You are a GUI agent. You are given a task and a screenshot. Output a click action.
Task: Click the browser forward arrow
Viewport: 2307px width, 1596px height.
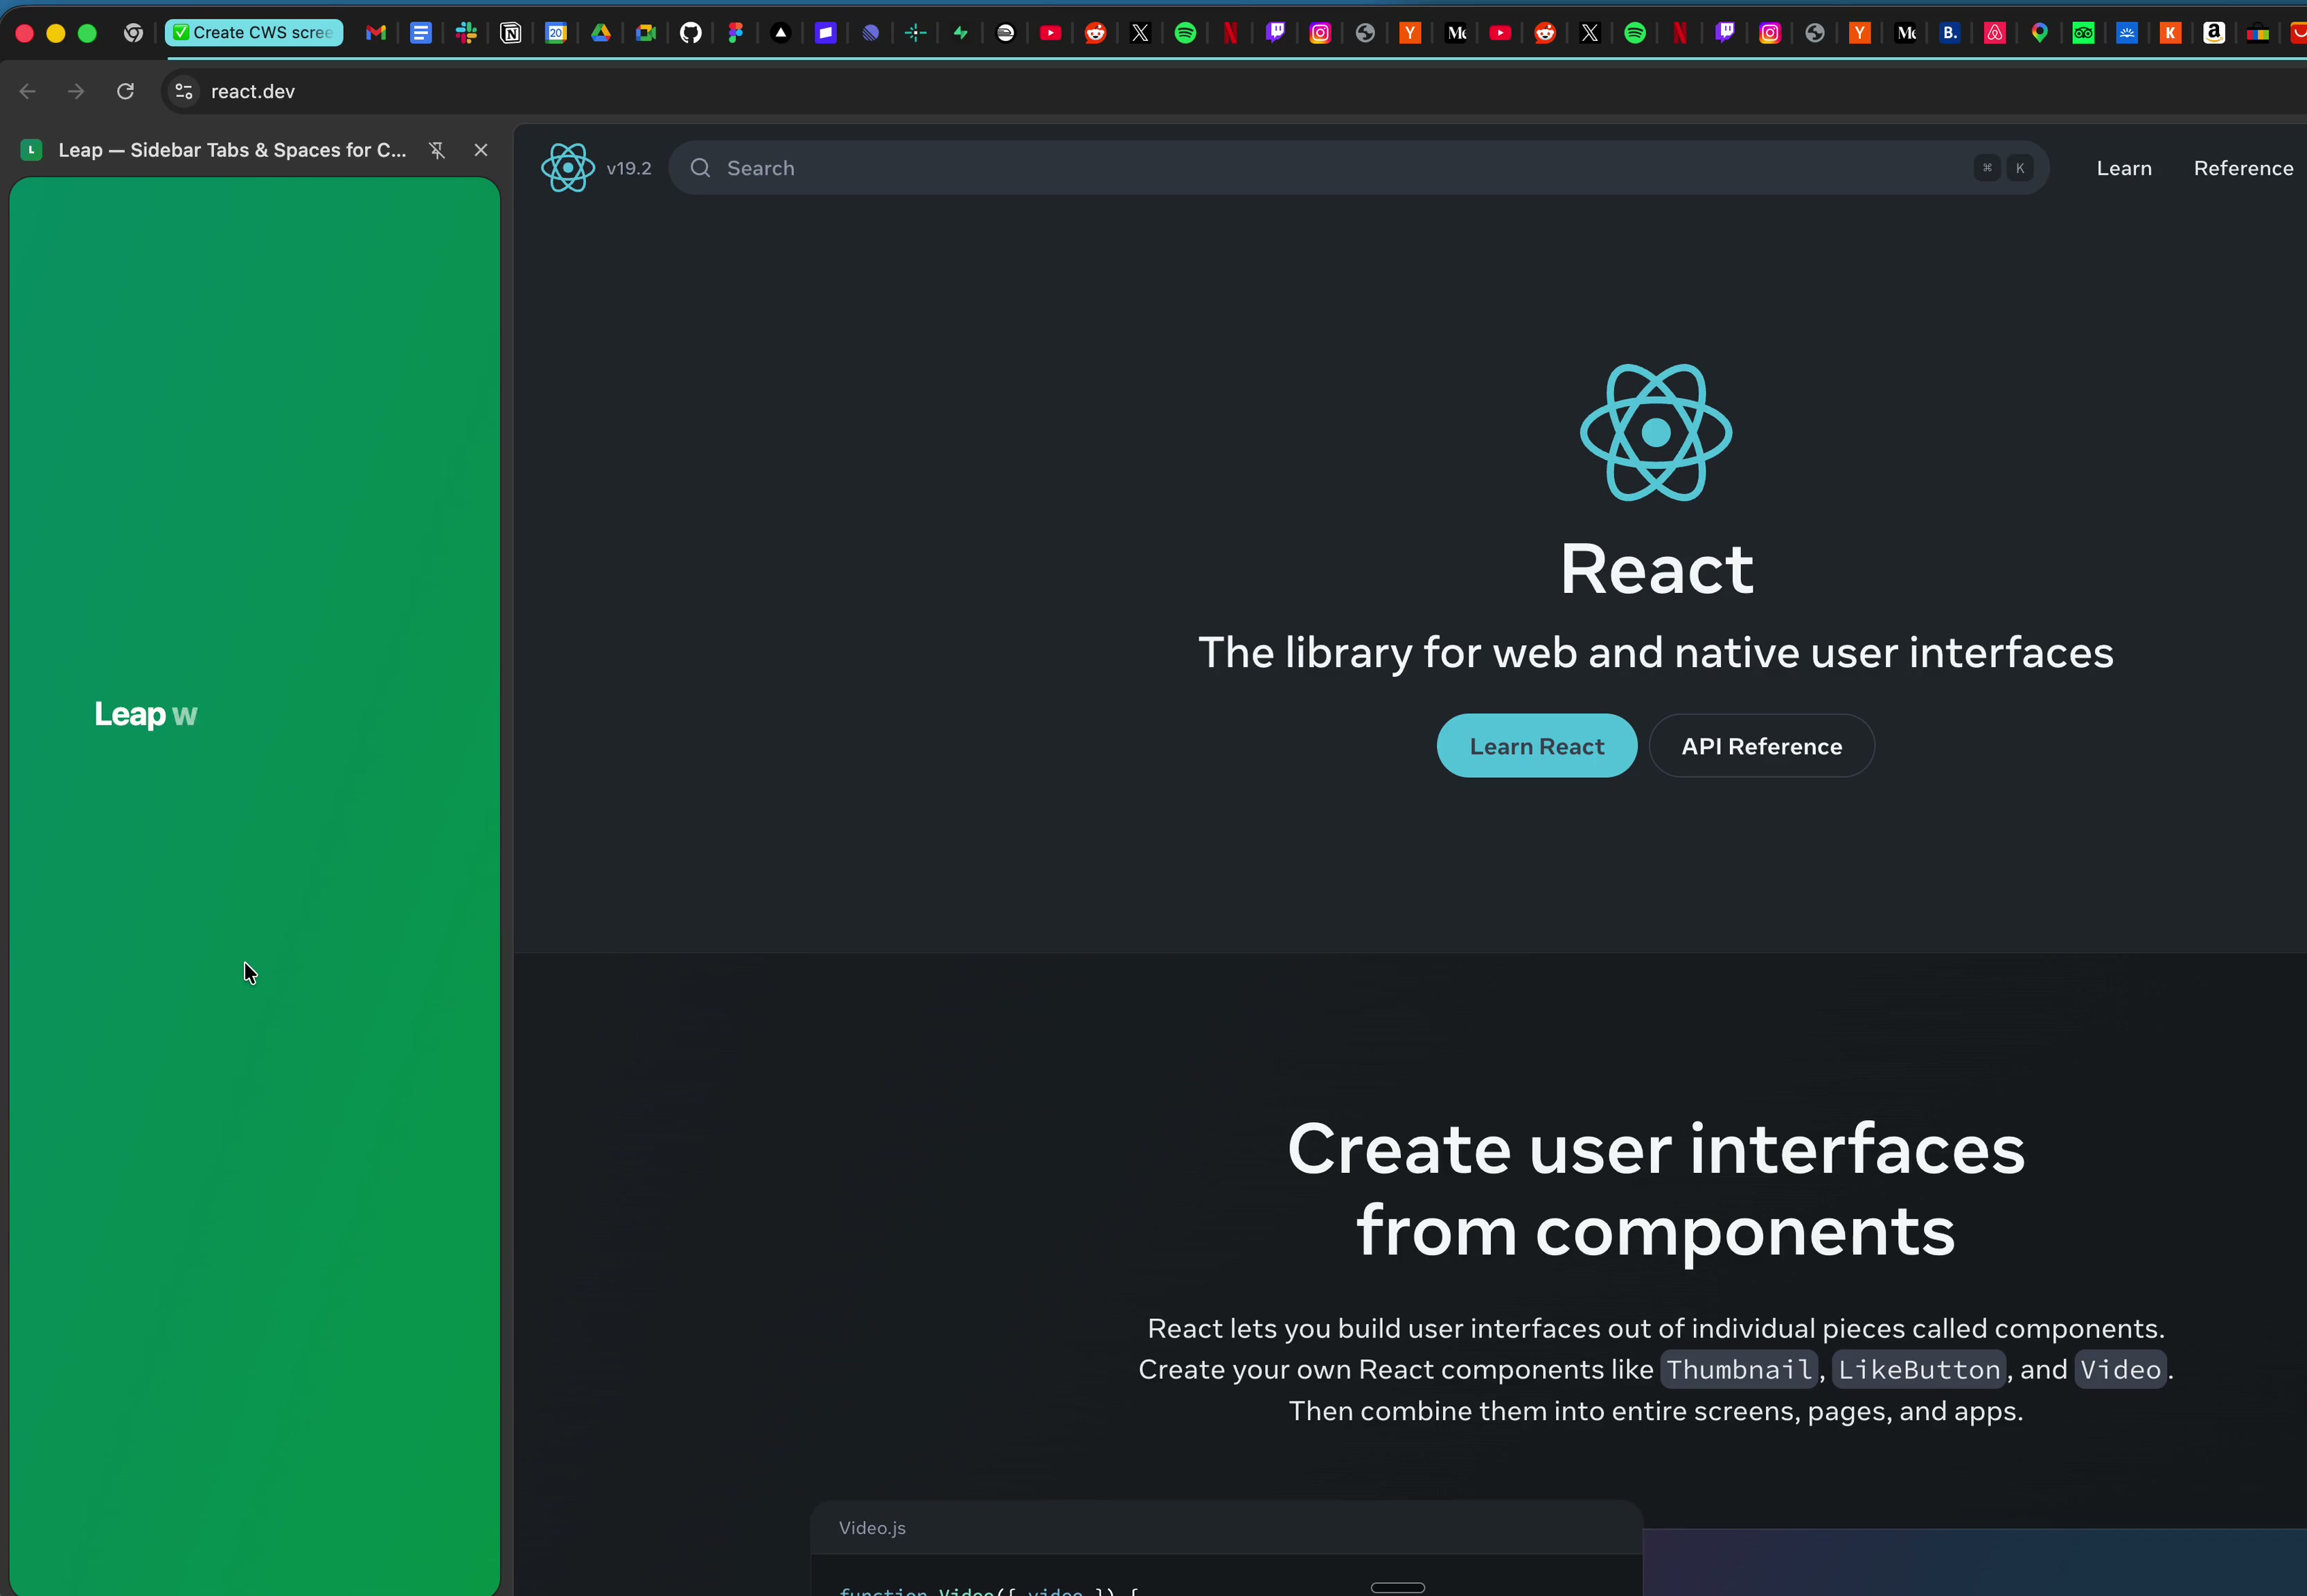click(76, 91)
